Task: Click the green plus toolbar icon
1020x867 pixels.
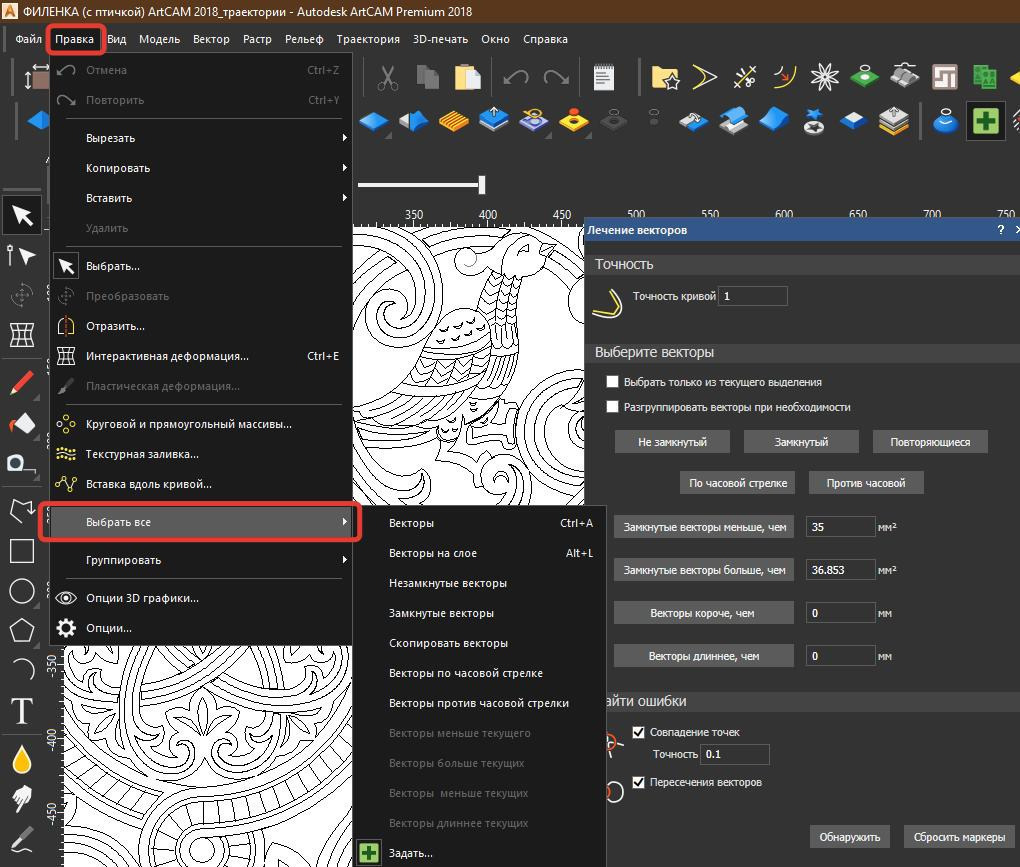Action: click(x=986, y=121)
